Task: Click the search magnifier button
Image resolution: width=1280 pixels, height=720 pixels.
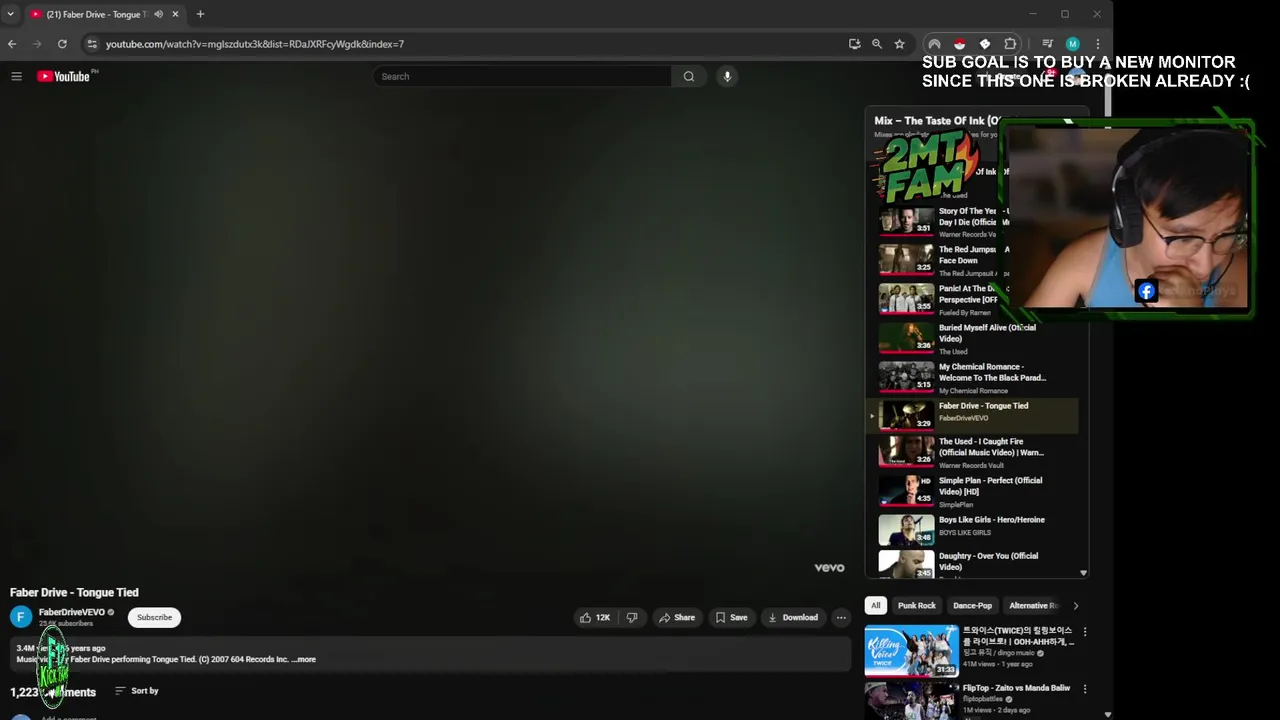Action: [688, 76]
